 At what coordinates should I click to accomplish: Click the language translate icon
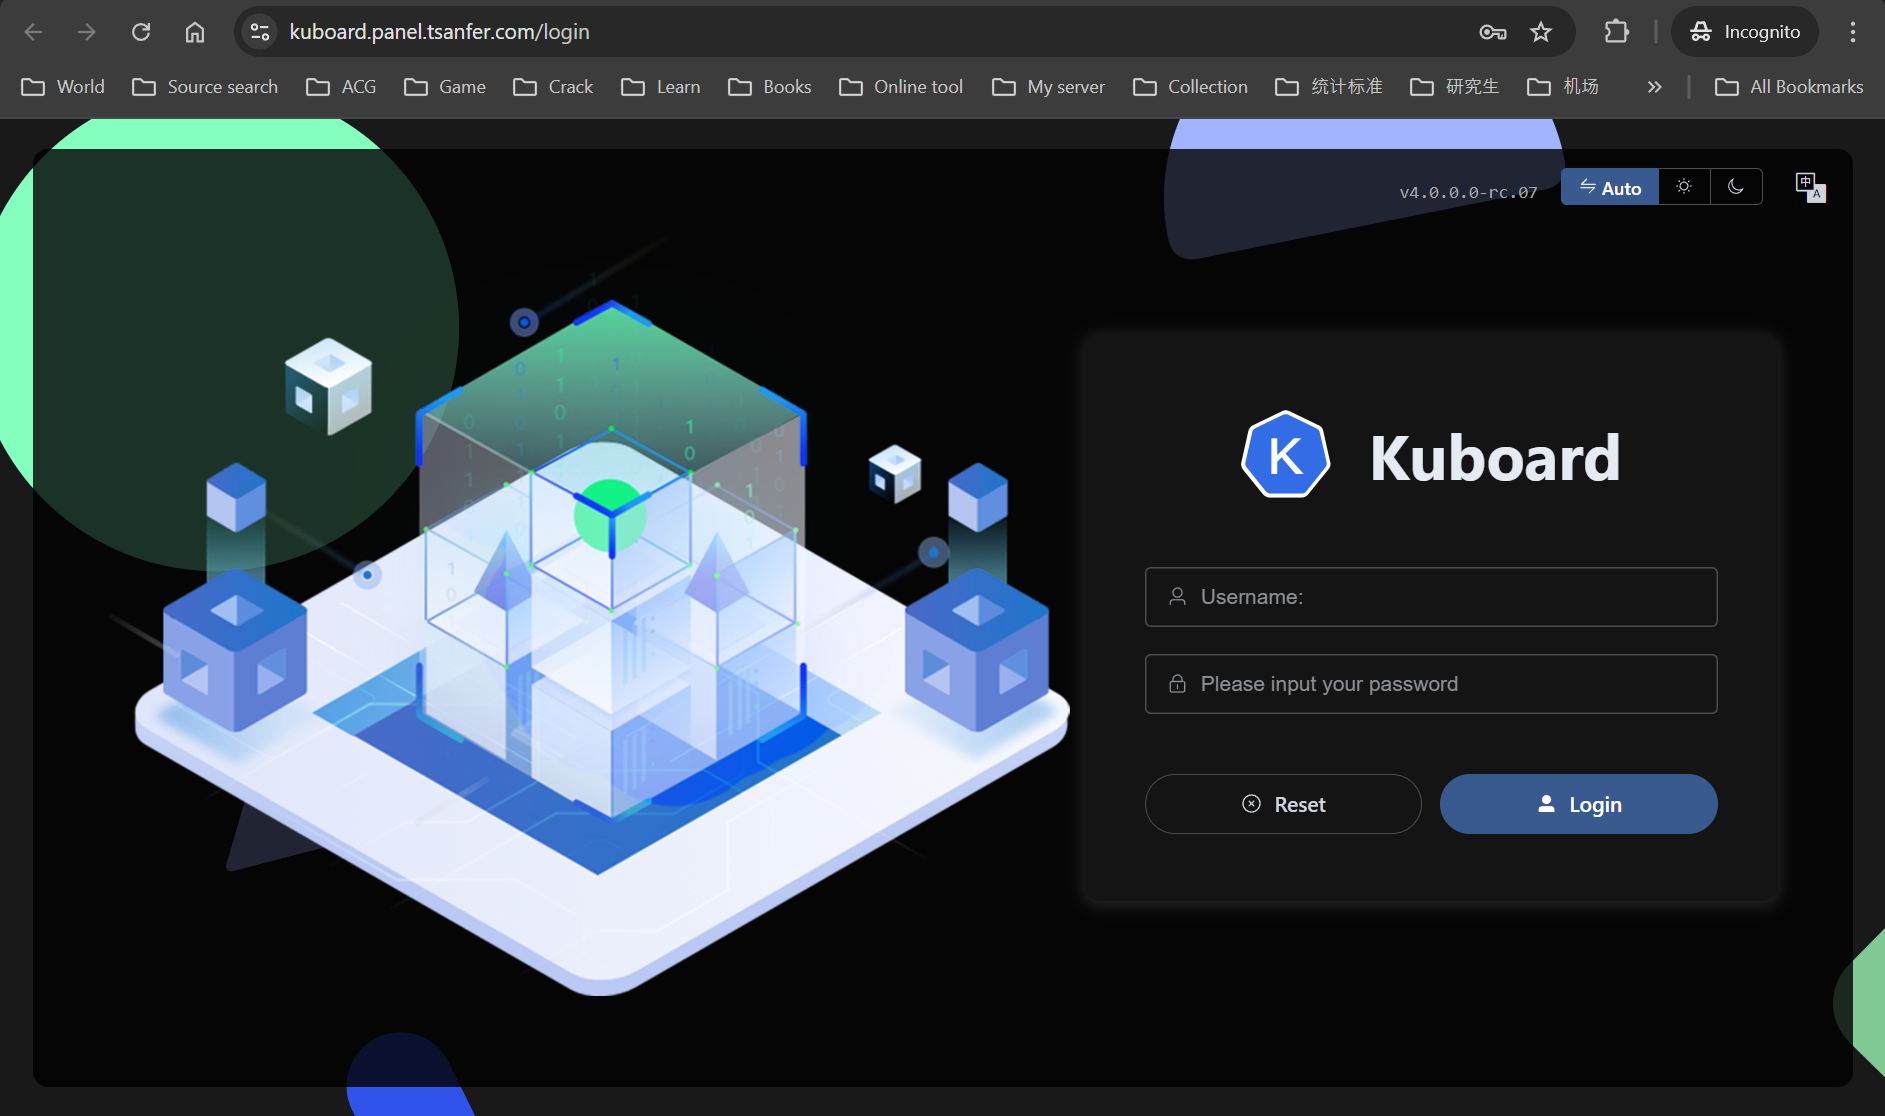click(x=1810, y=187)
